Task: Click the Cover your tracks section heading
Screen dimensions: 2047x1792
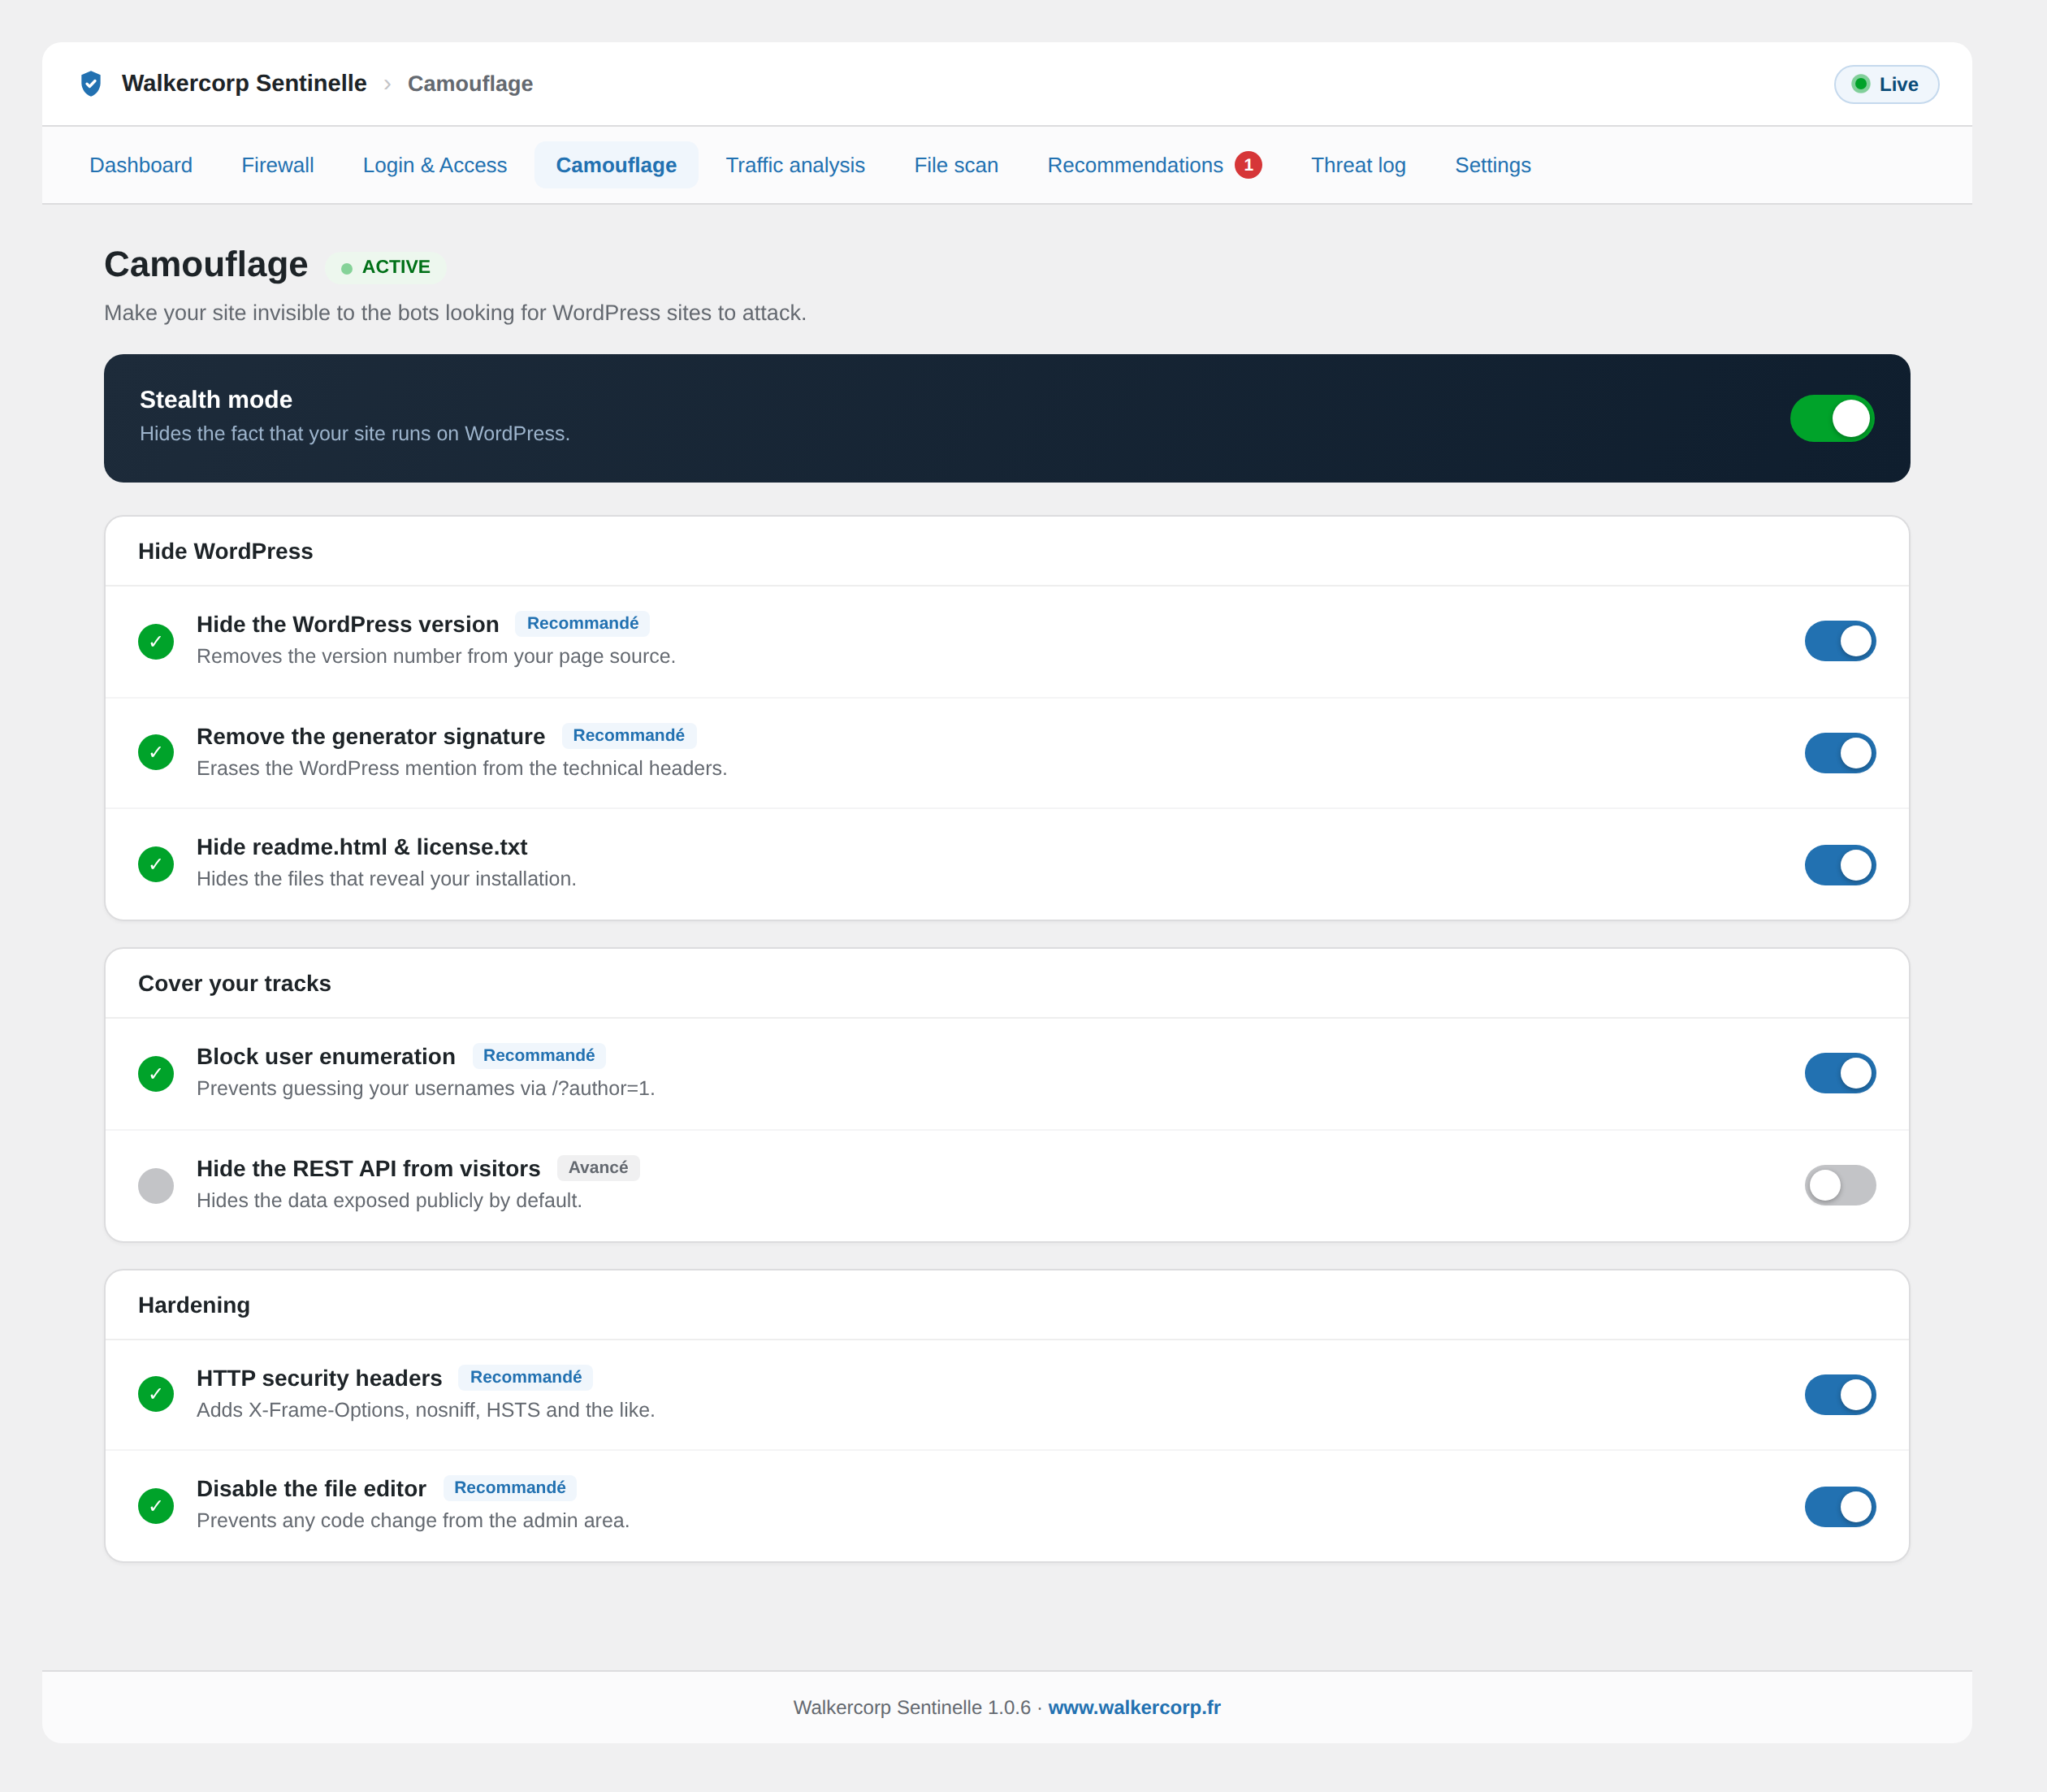Action: coord(234,983)
